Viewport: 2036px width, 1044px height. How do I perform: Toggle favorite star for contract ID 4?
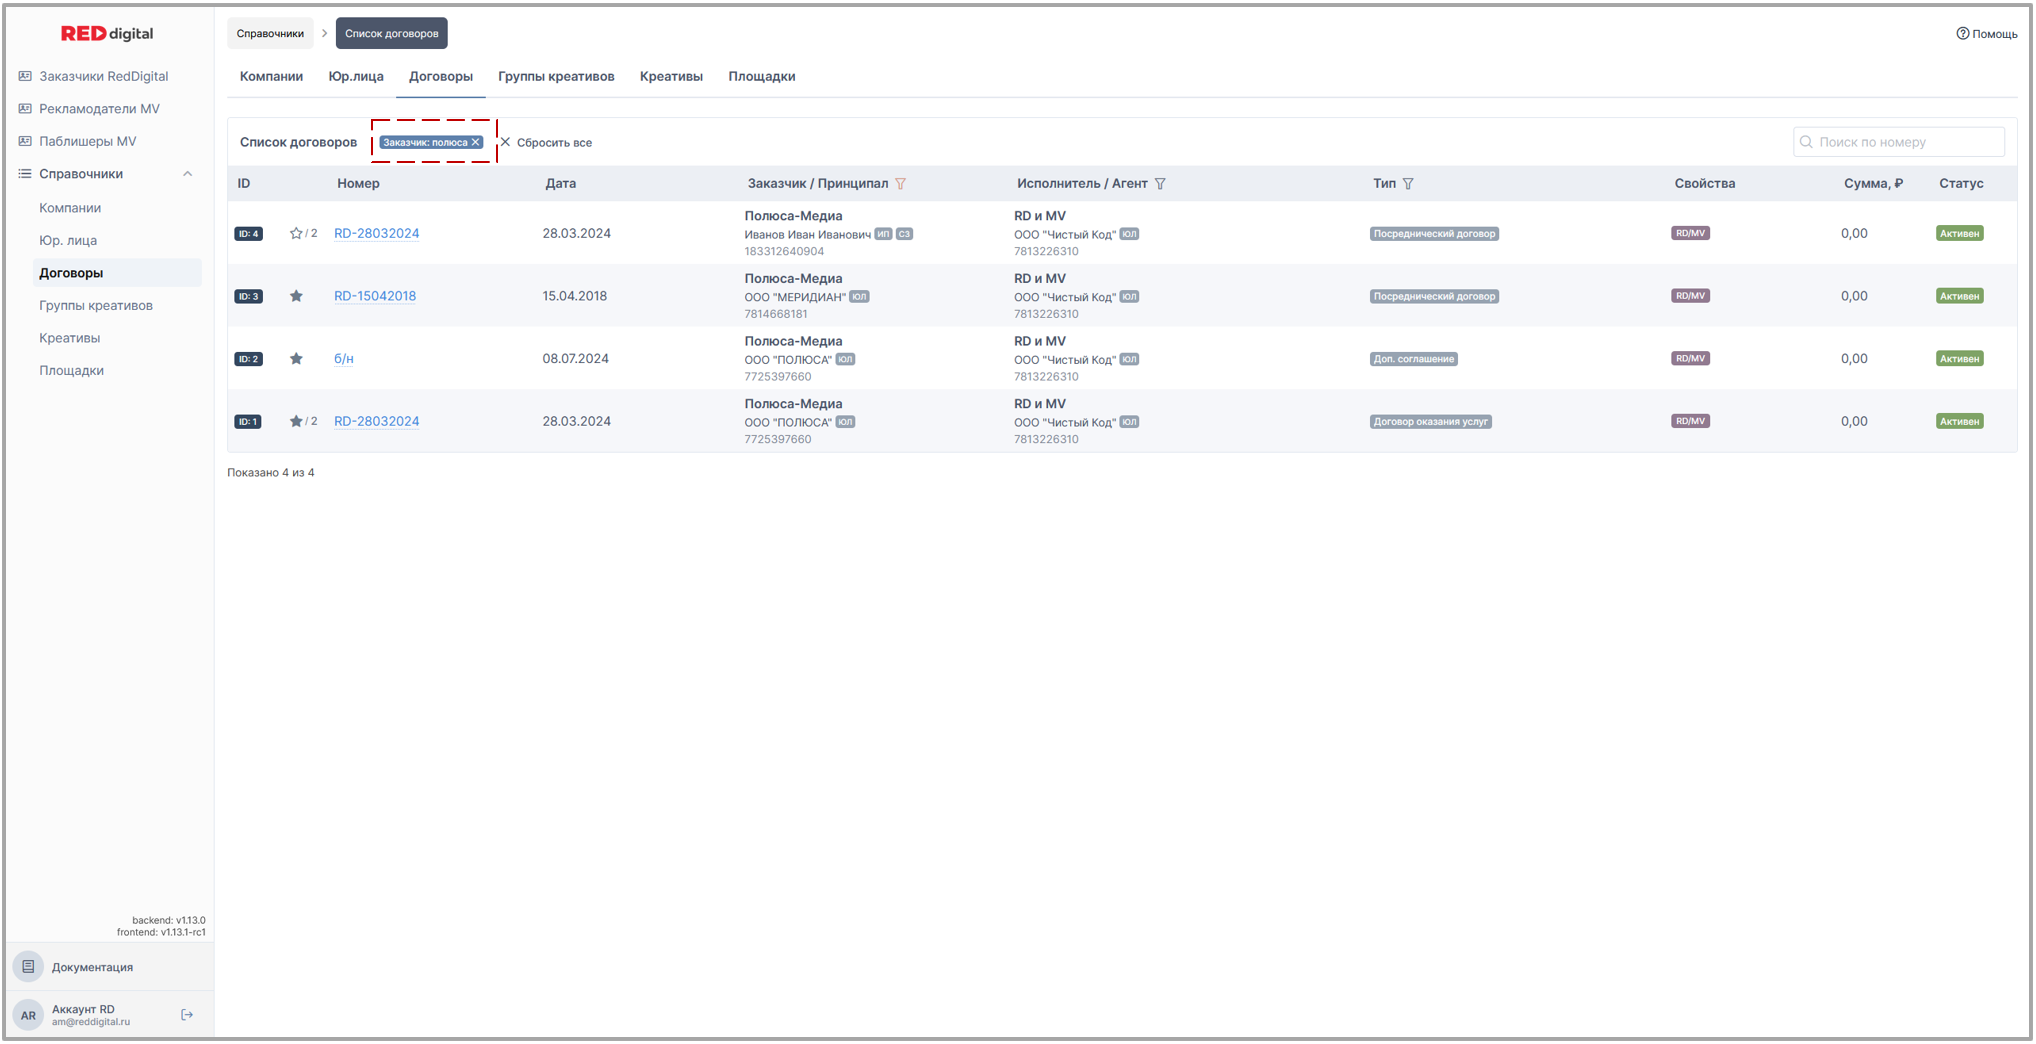(x=296, y=233)
